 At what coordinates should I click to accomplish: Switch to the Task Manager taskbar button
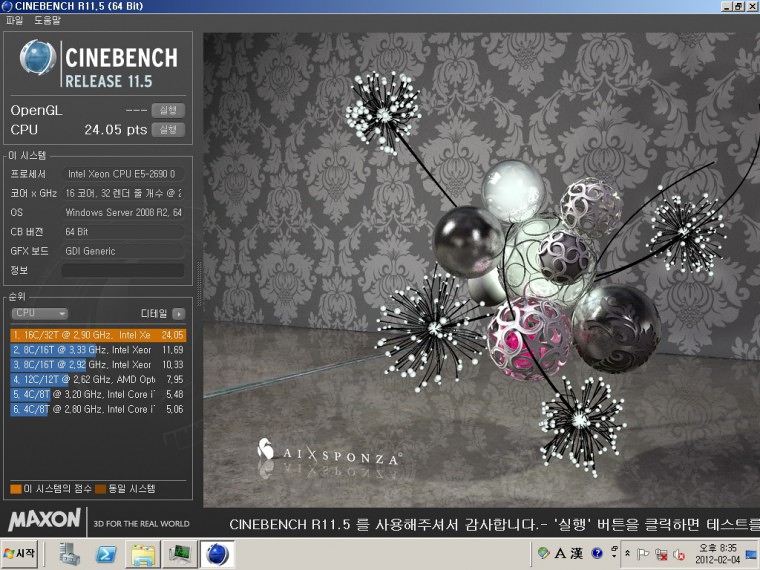[180, 554]
